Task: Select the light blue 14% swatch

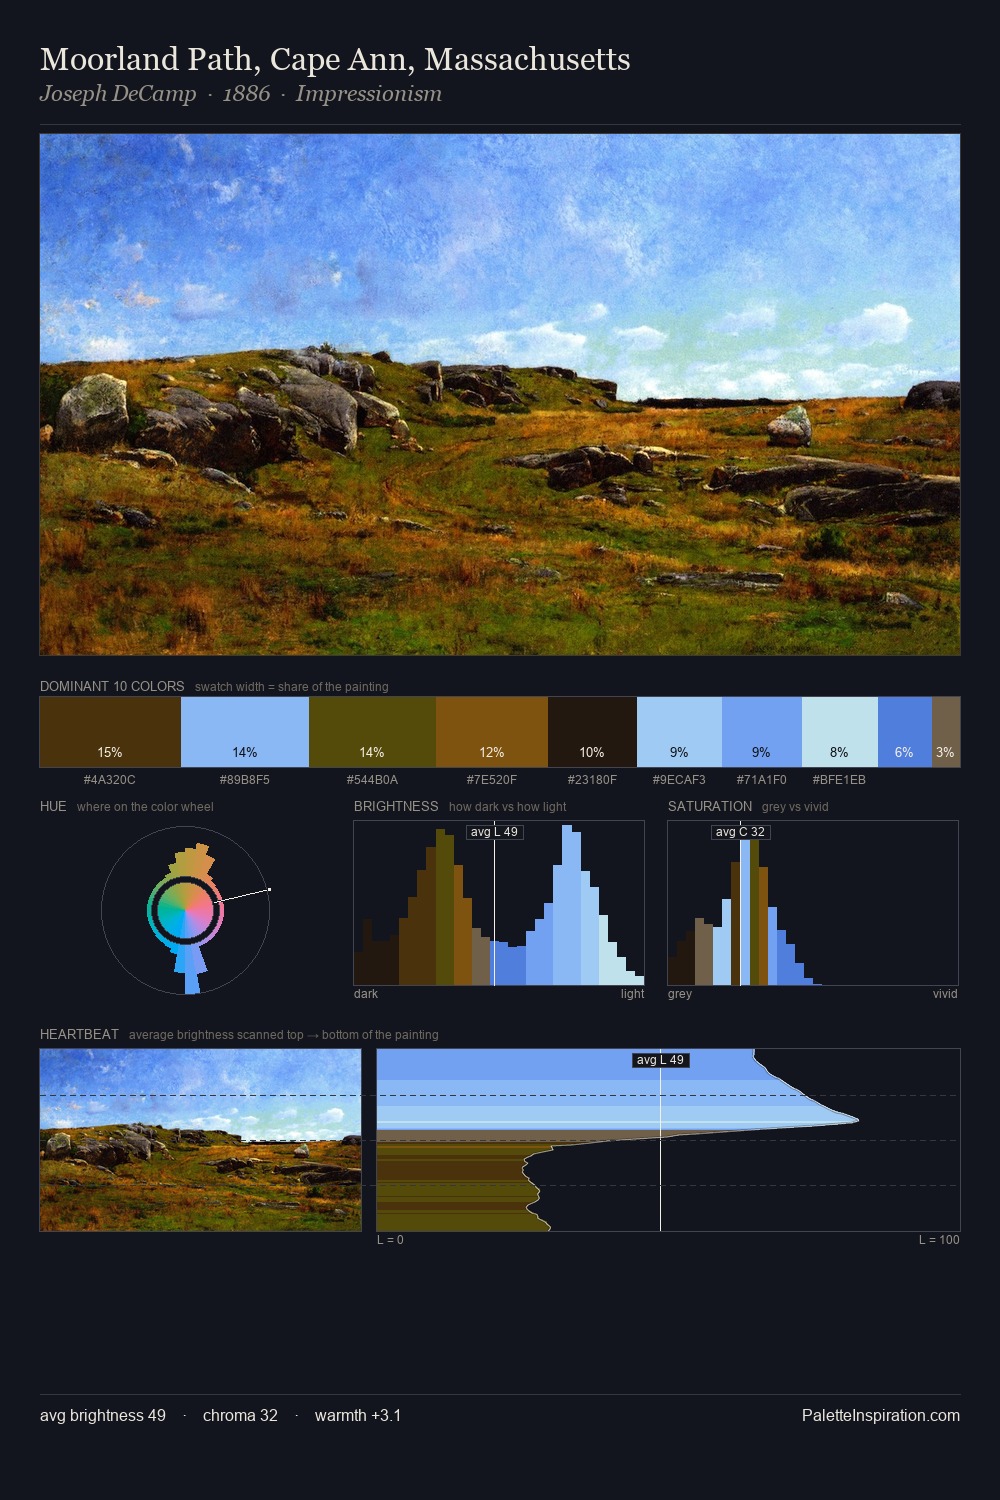Action: point(245,732)
